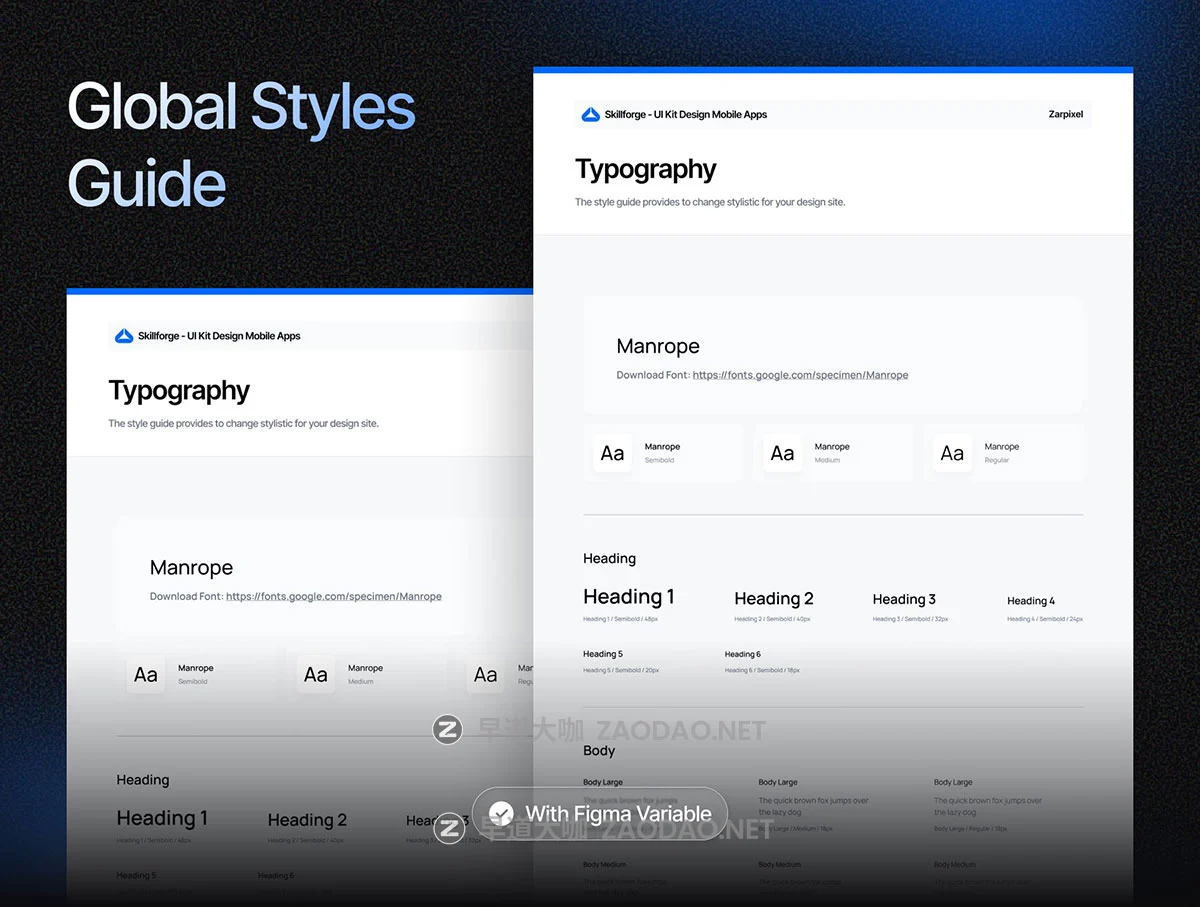Click the Skillforge logo icon on the right page
This screenshot has width=1200, height=907.
590,115
